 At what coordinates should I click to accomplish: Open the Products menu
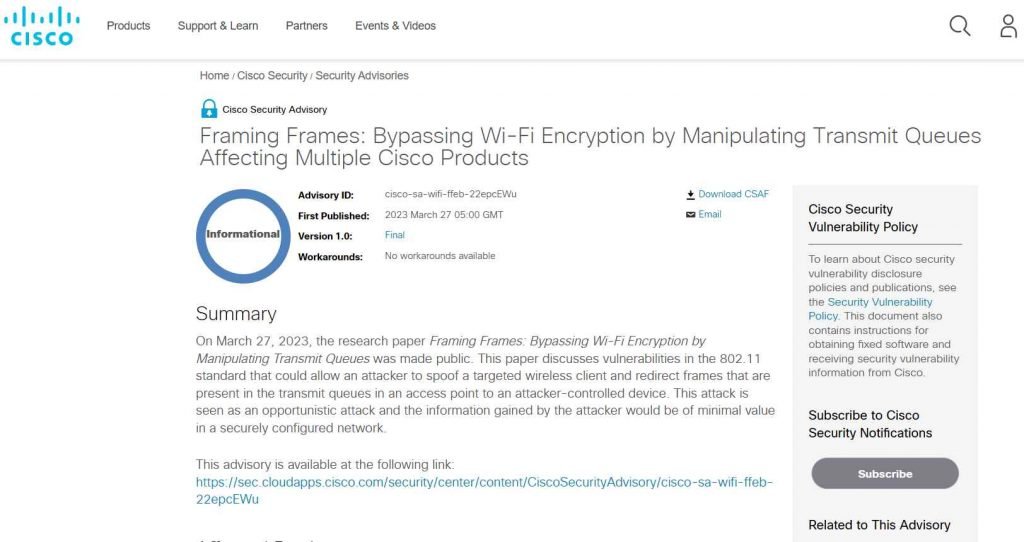click(x=129, y=25)
